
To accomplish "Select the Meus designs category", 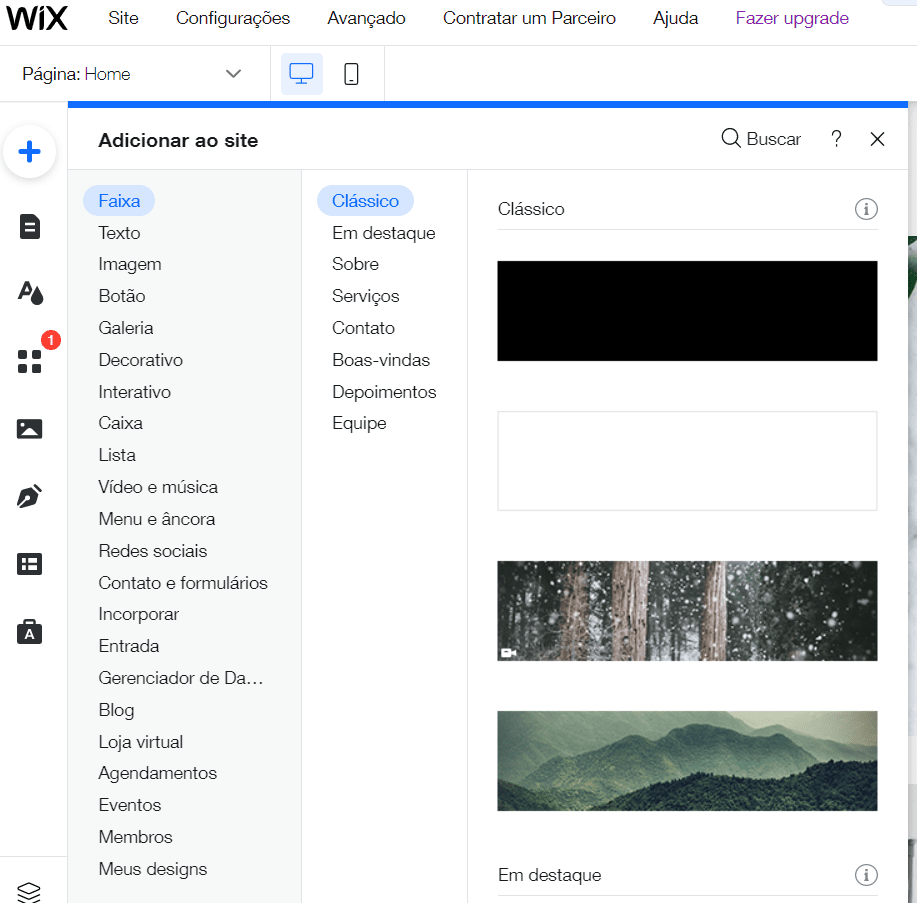I will tap(153, 869).
